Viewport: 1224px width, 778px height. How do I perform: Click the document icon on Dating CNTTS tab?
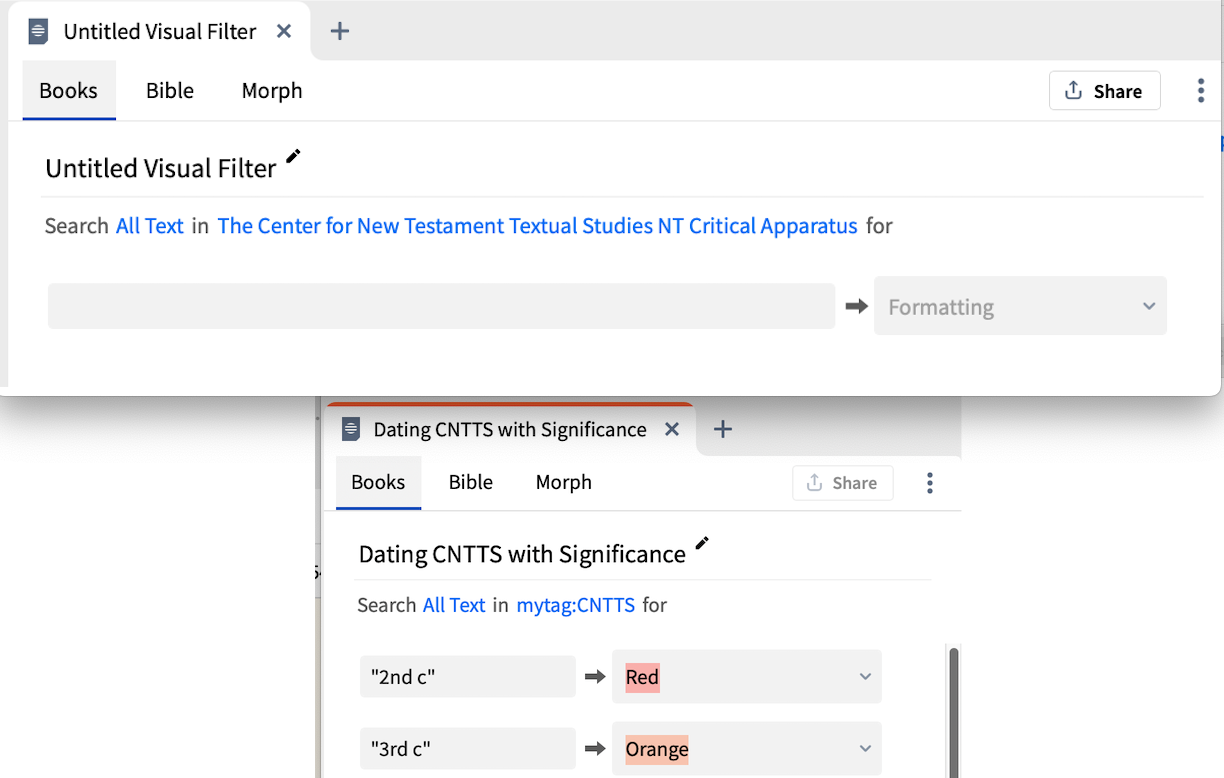[350, 429]
